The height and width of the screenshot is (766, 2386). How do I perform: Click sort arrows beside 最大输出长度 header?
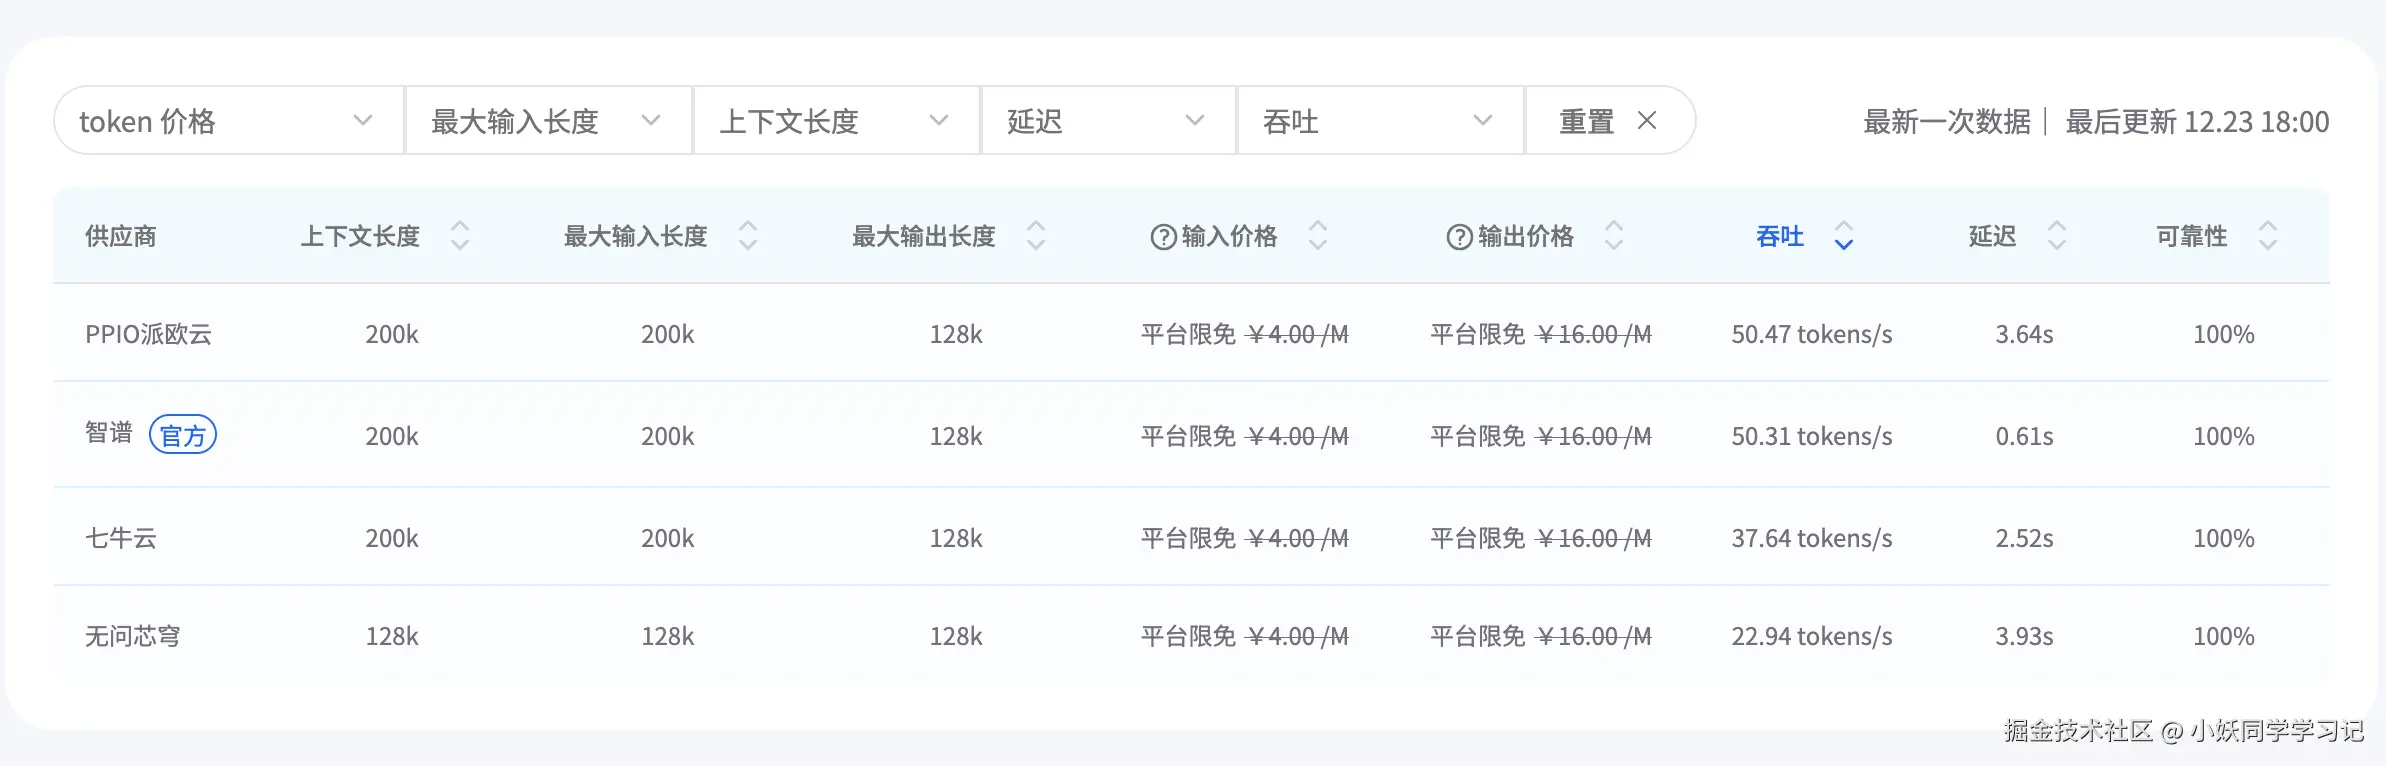point(1036,236)
